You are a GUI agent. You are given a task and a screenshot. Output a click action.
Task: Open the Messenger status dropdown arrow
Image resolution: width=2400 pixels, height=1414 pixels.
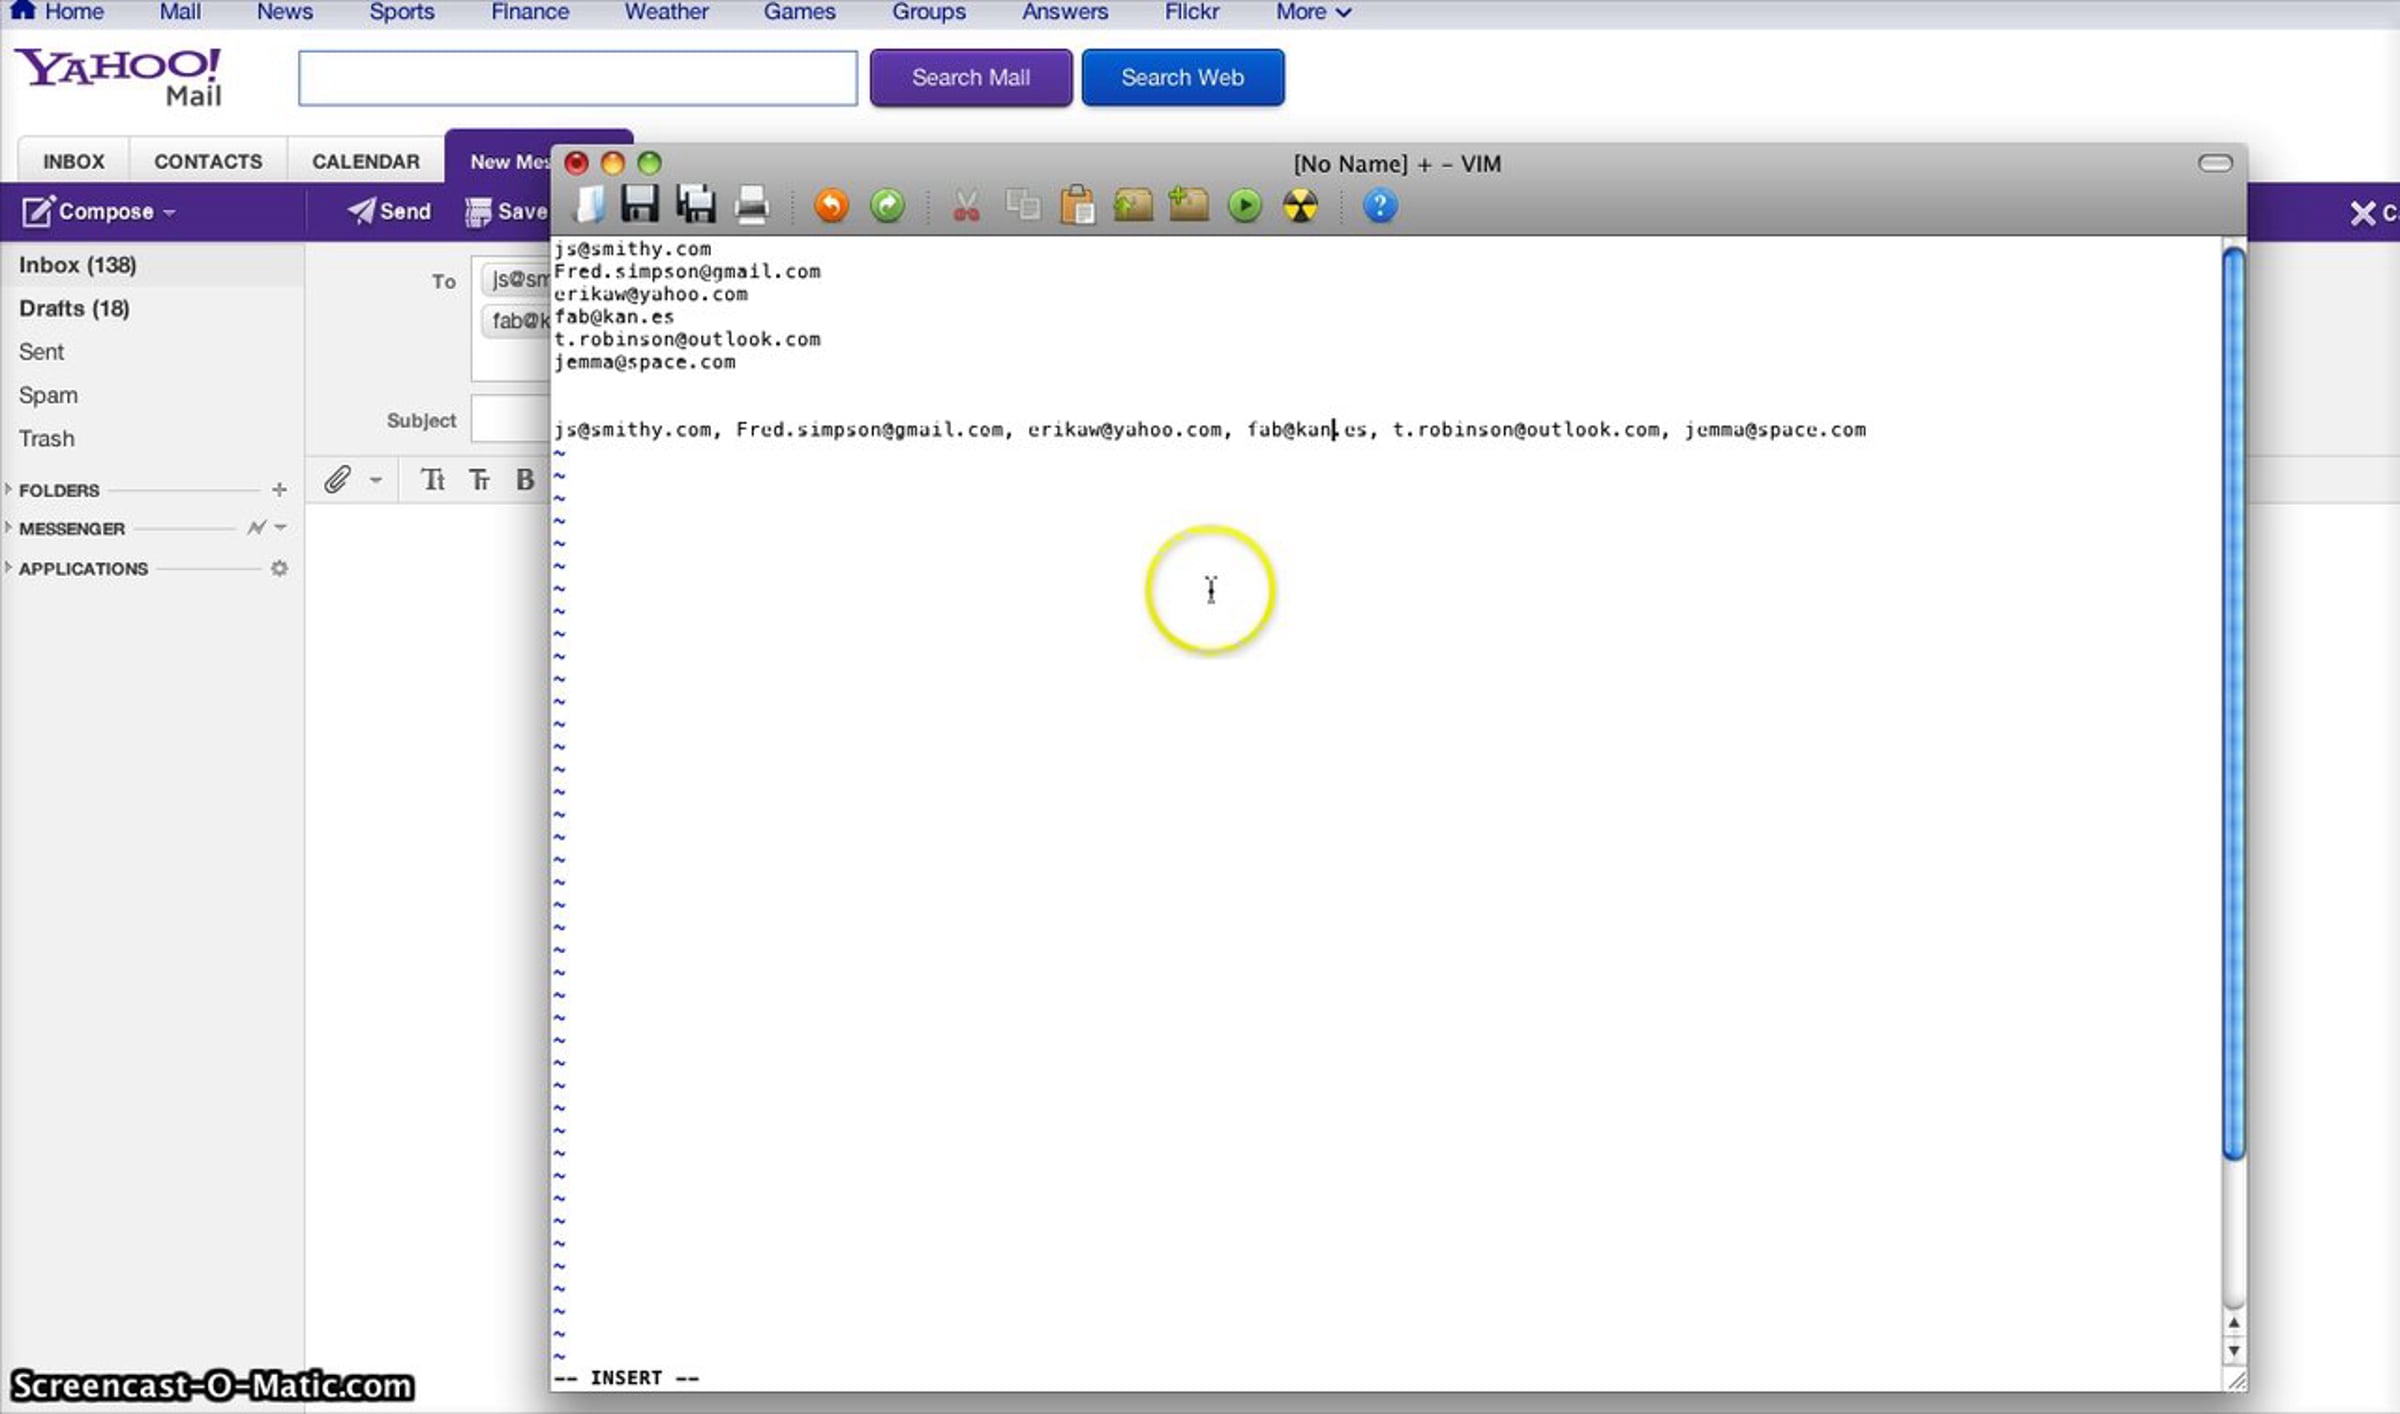[281, 528]
